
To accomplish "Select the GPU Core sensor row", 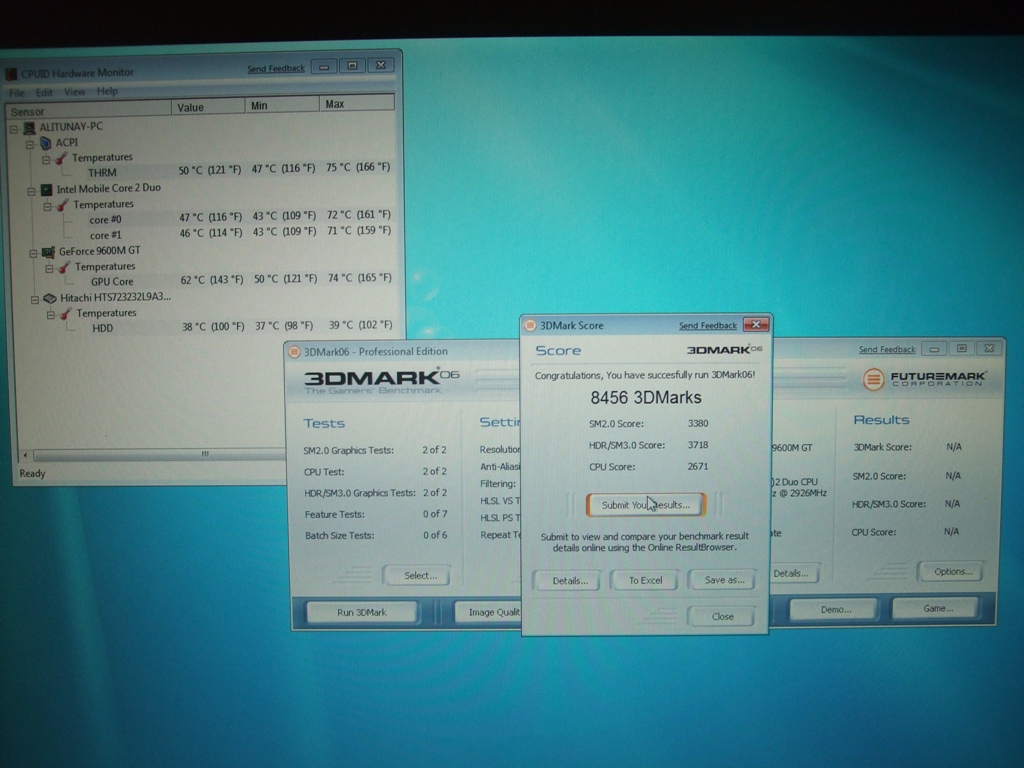I will tap(232, 280).
